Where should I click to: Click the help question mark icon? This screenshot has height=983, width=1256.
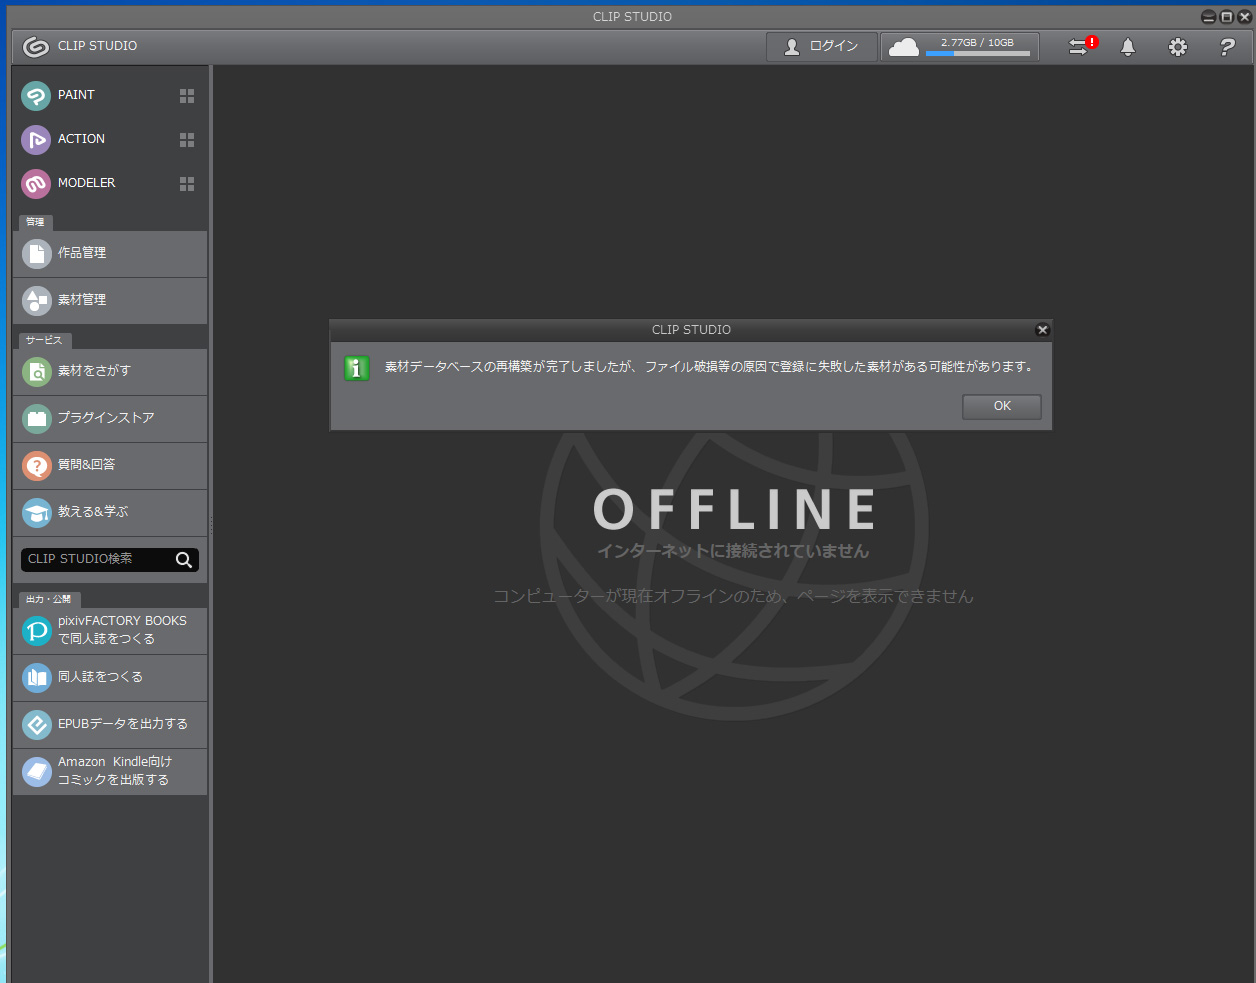1227,47
